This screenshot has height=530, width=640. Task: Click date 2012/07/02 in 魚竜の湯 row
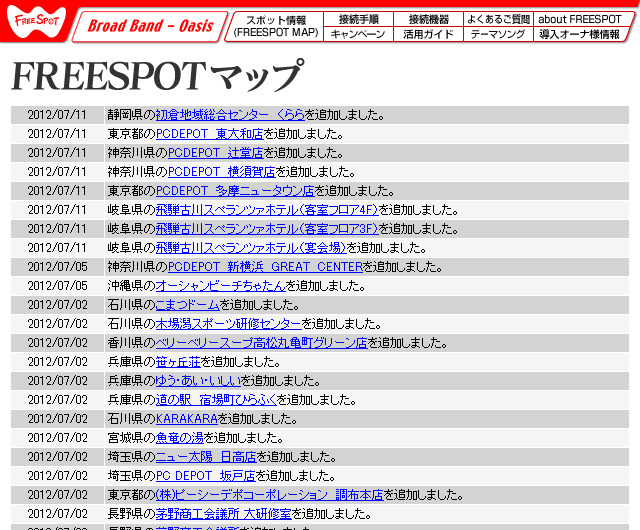coord(57,438)
